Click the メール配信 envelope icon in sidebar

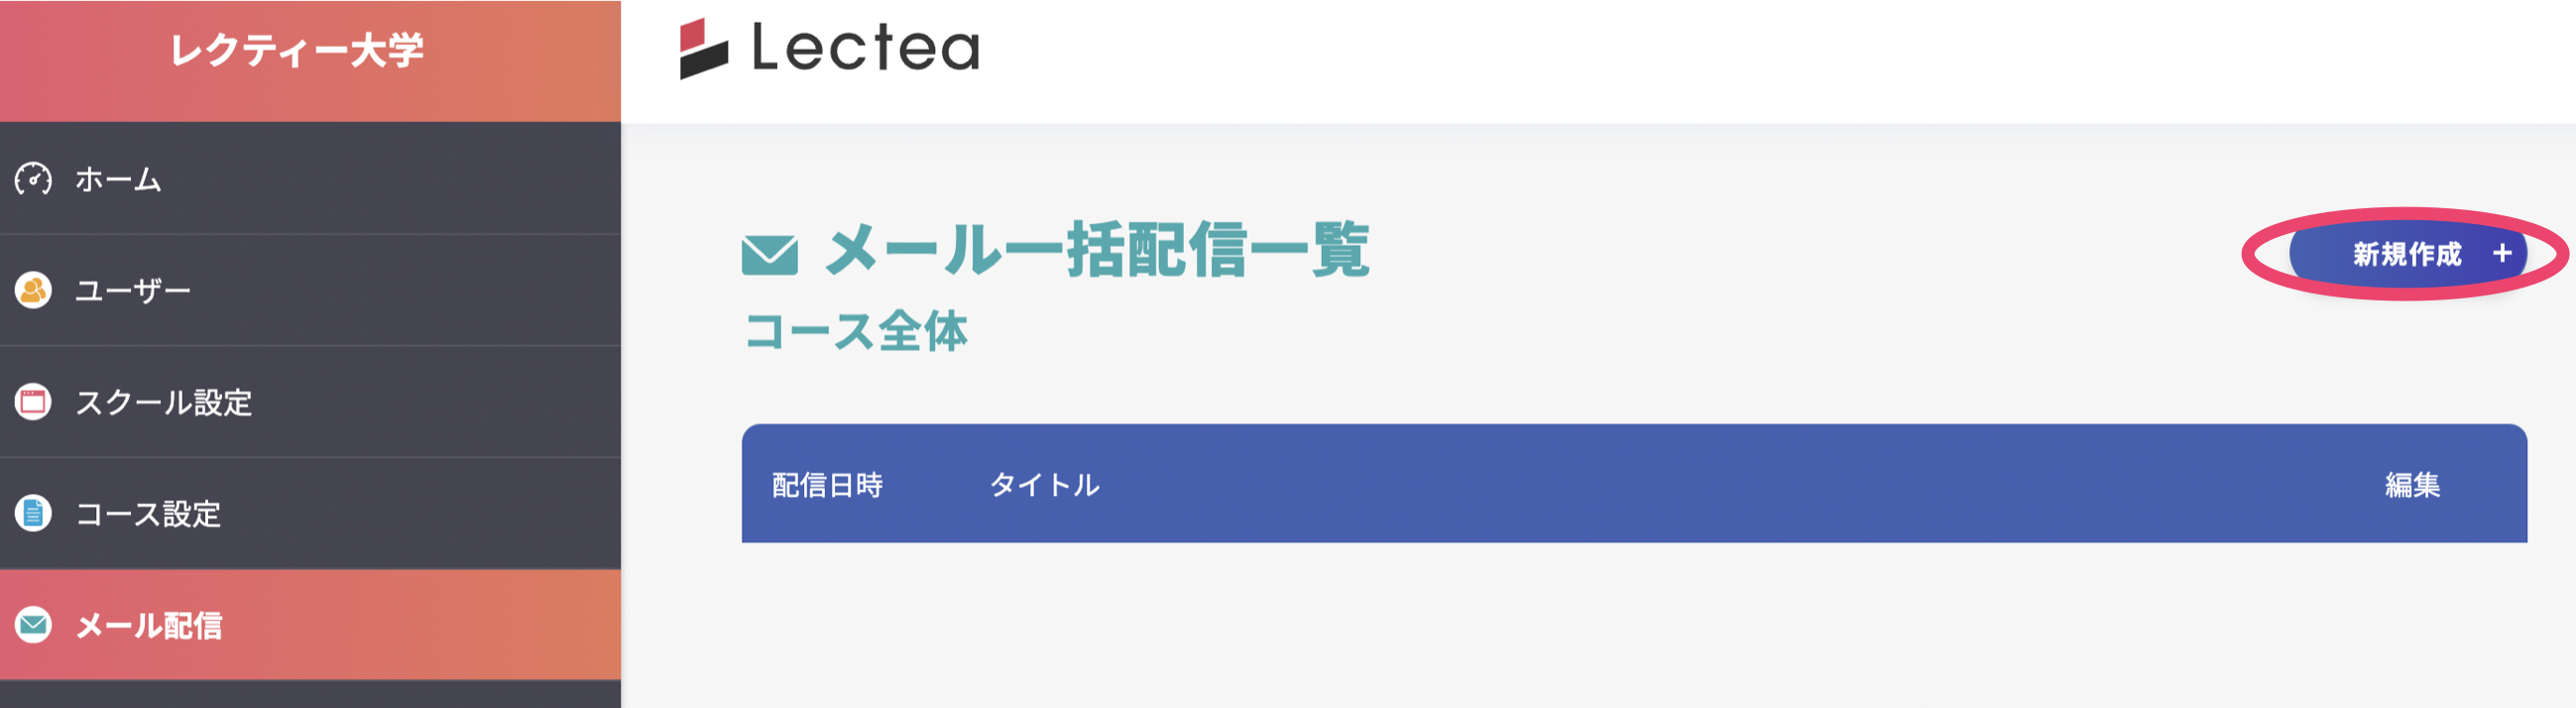tap(33, 625)
